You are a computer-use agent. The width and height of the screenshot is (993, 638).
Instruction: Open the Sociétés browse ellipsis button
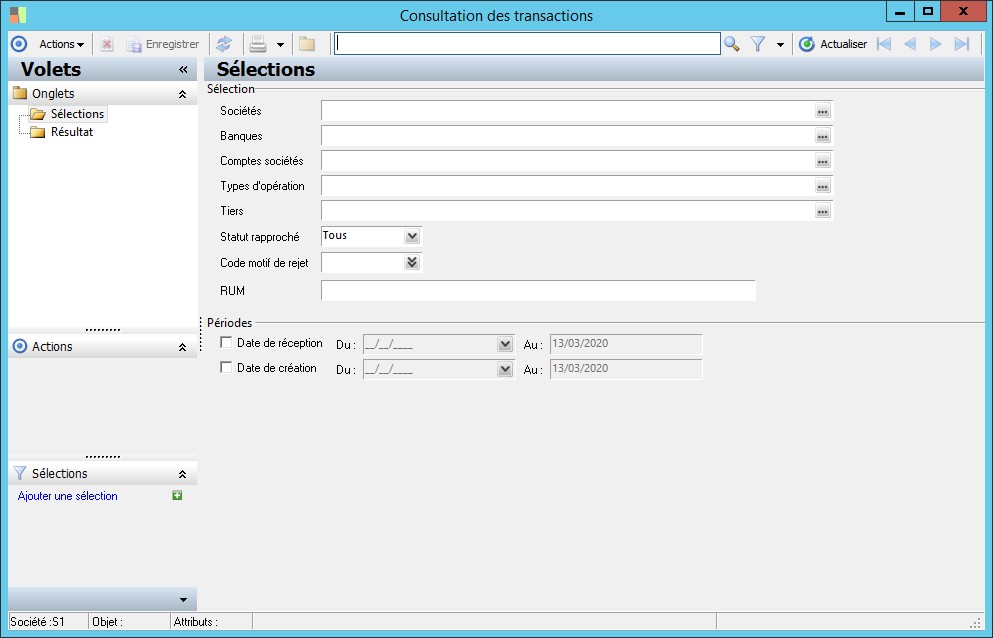(x=823, y=111)
